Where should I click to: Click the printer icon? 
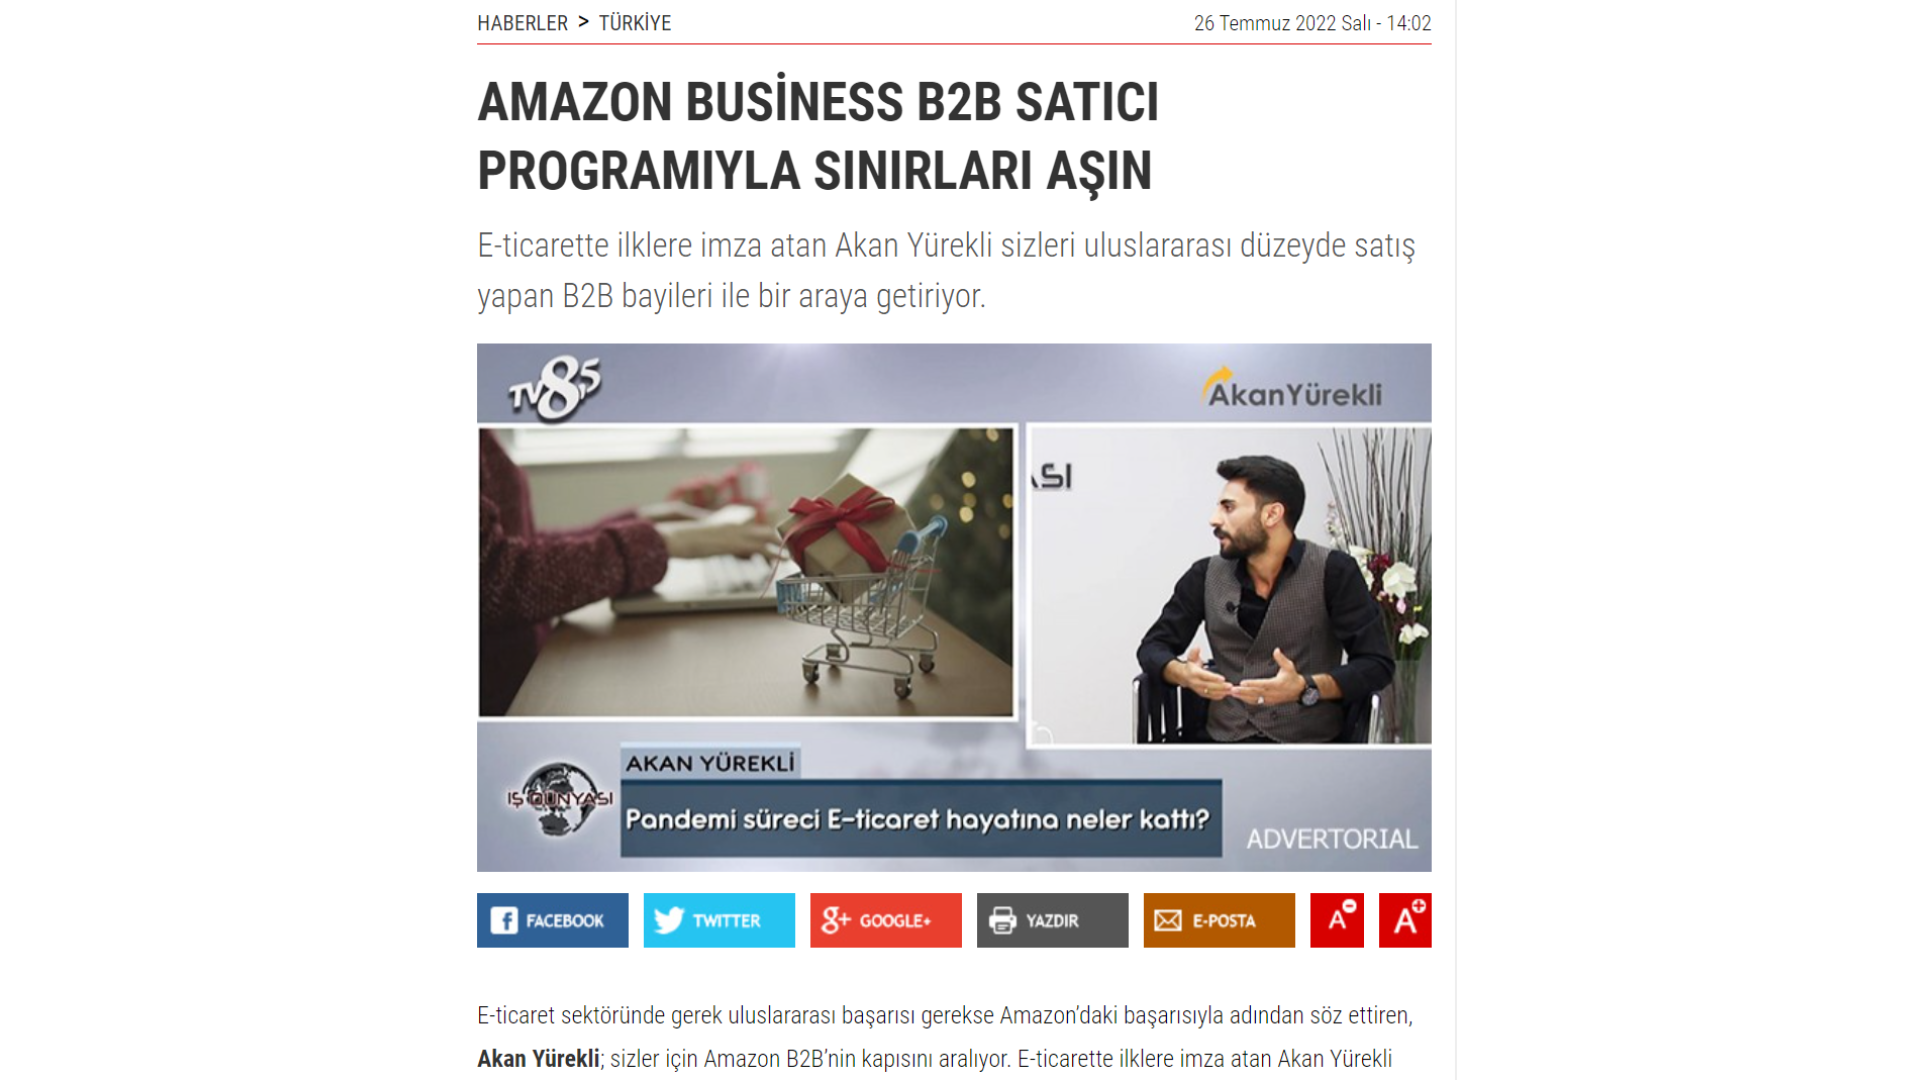tap(1002, 920)
